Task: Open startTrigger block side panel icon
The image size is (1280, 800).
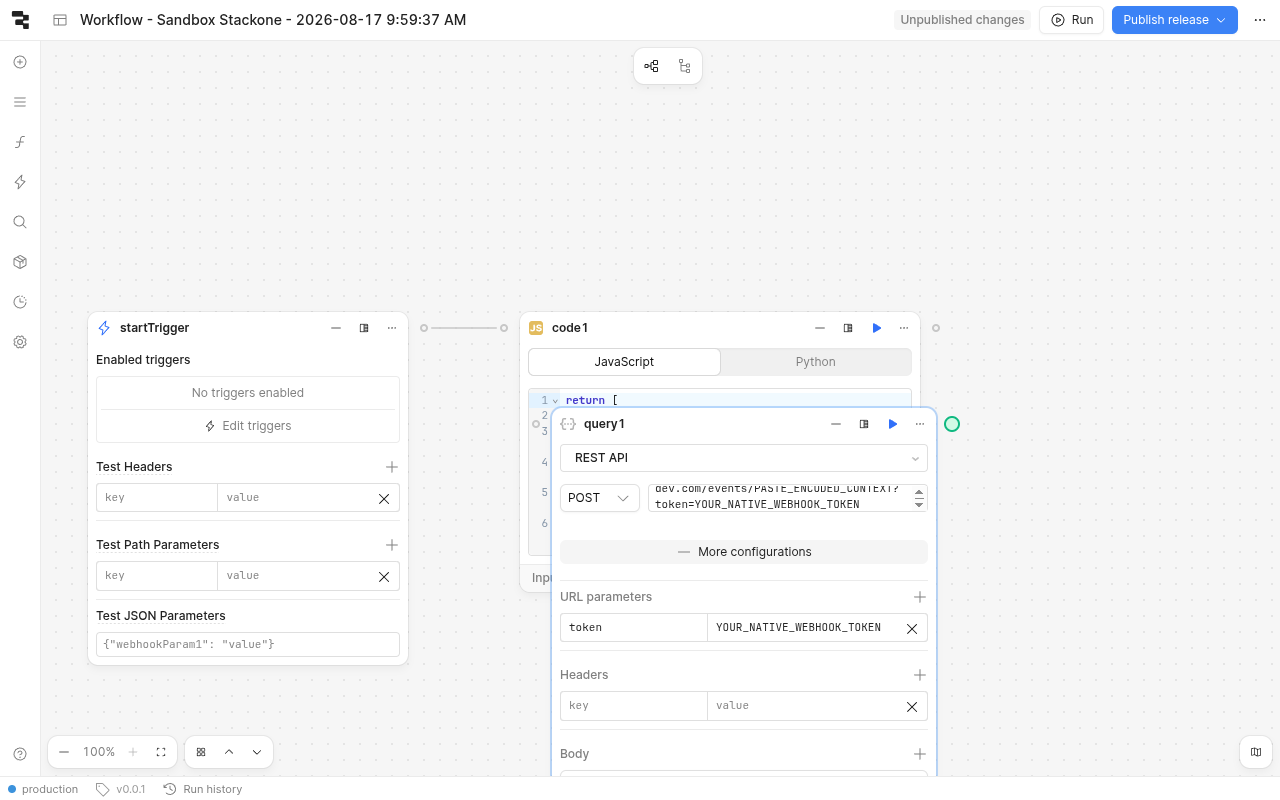Action: 364,328
